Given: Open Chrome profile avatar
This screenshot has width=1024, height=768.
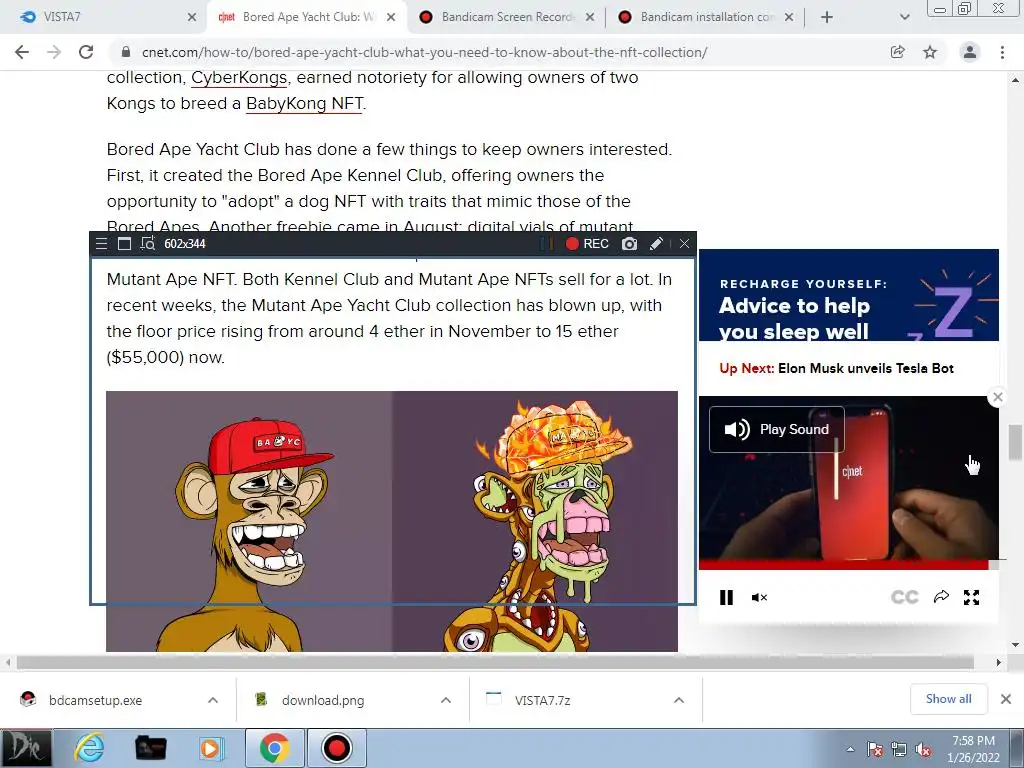Looking at the screenshot, I should [970, 52].
